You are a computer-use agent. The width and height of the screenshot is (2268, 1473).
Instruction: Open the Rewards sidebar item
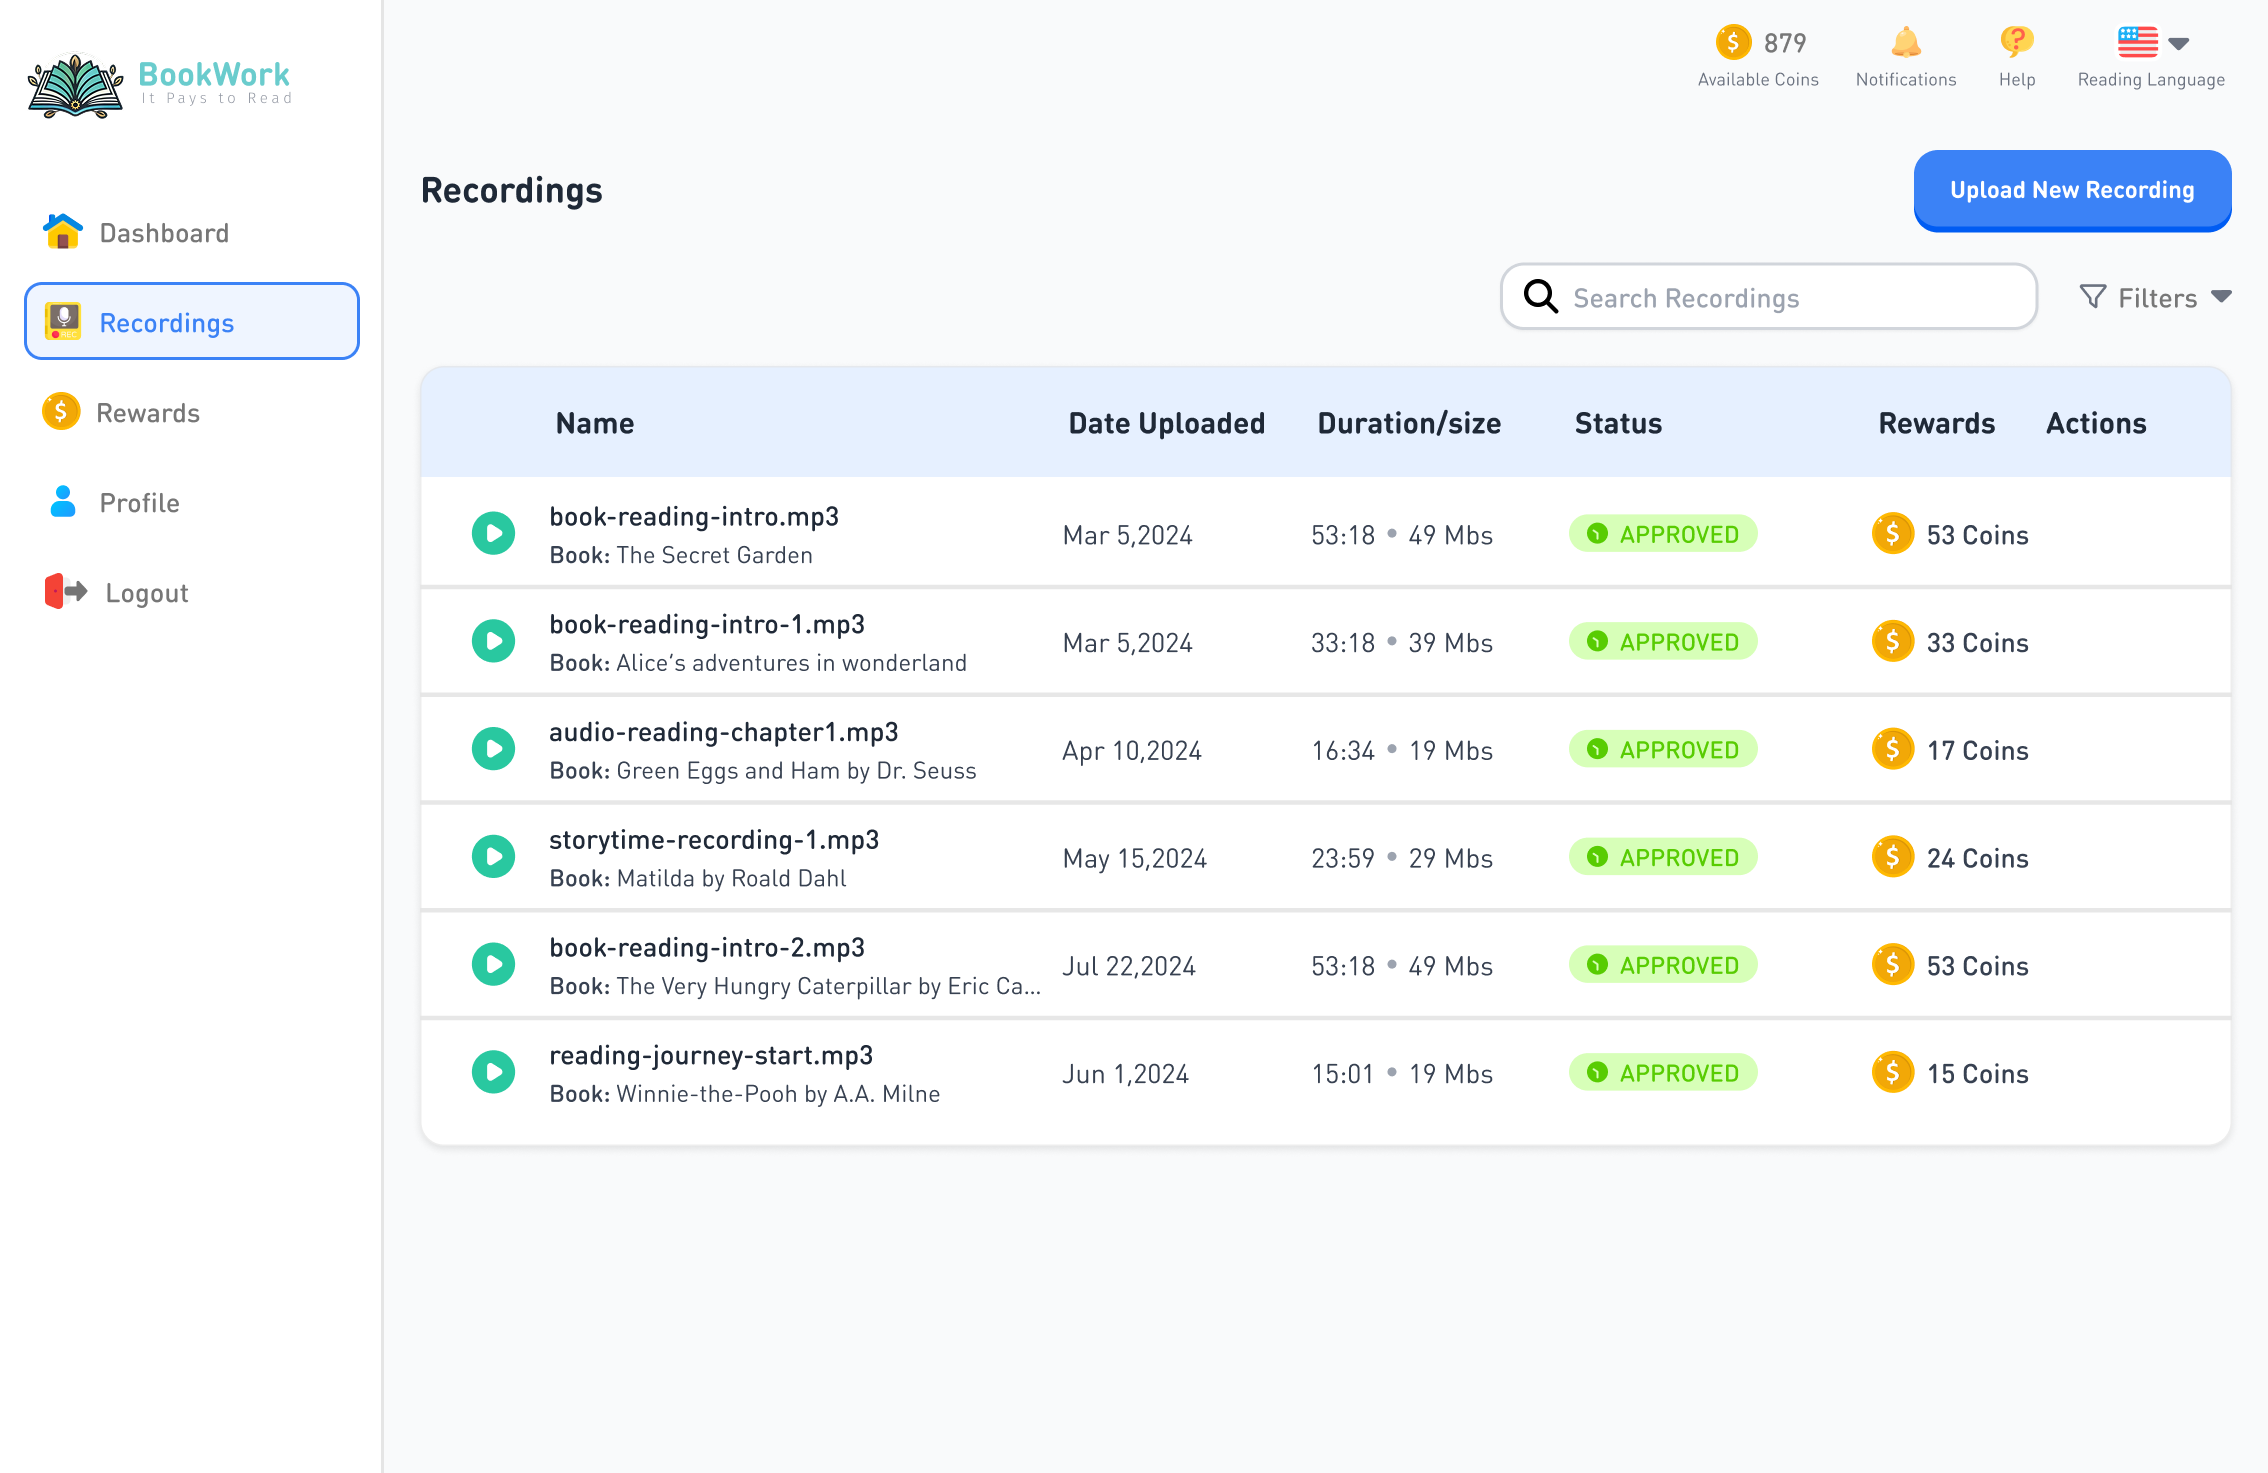147,413
